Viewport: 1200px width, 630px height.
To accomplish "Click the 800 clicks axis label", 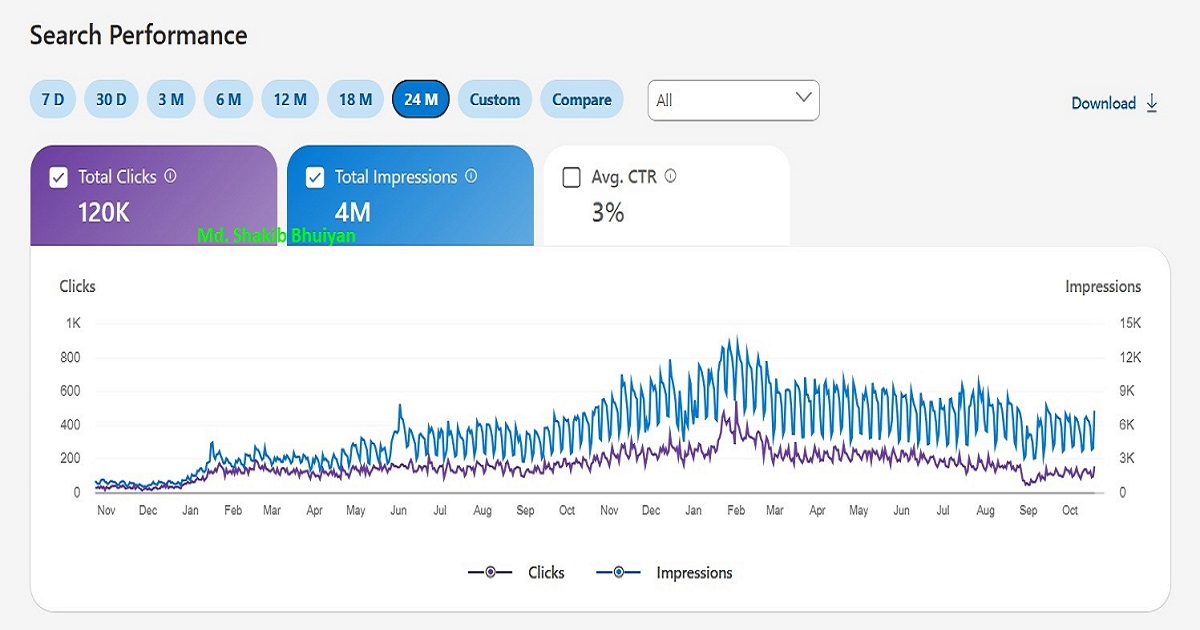I will (x=70, y=357).
